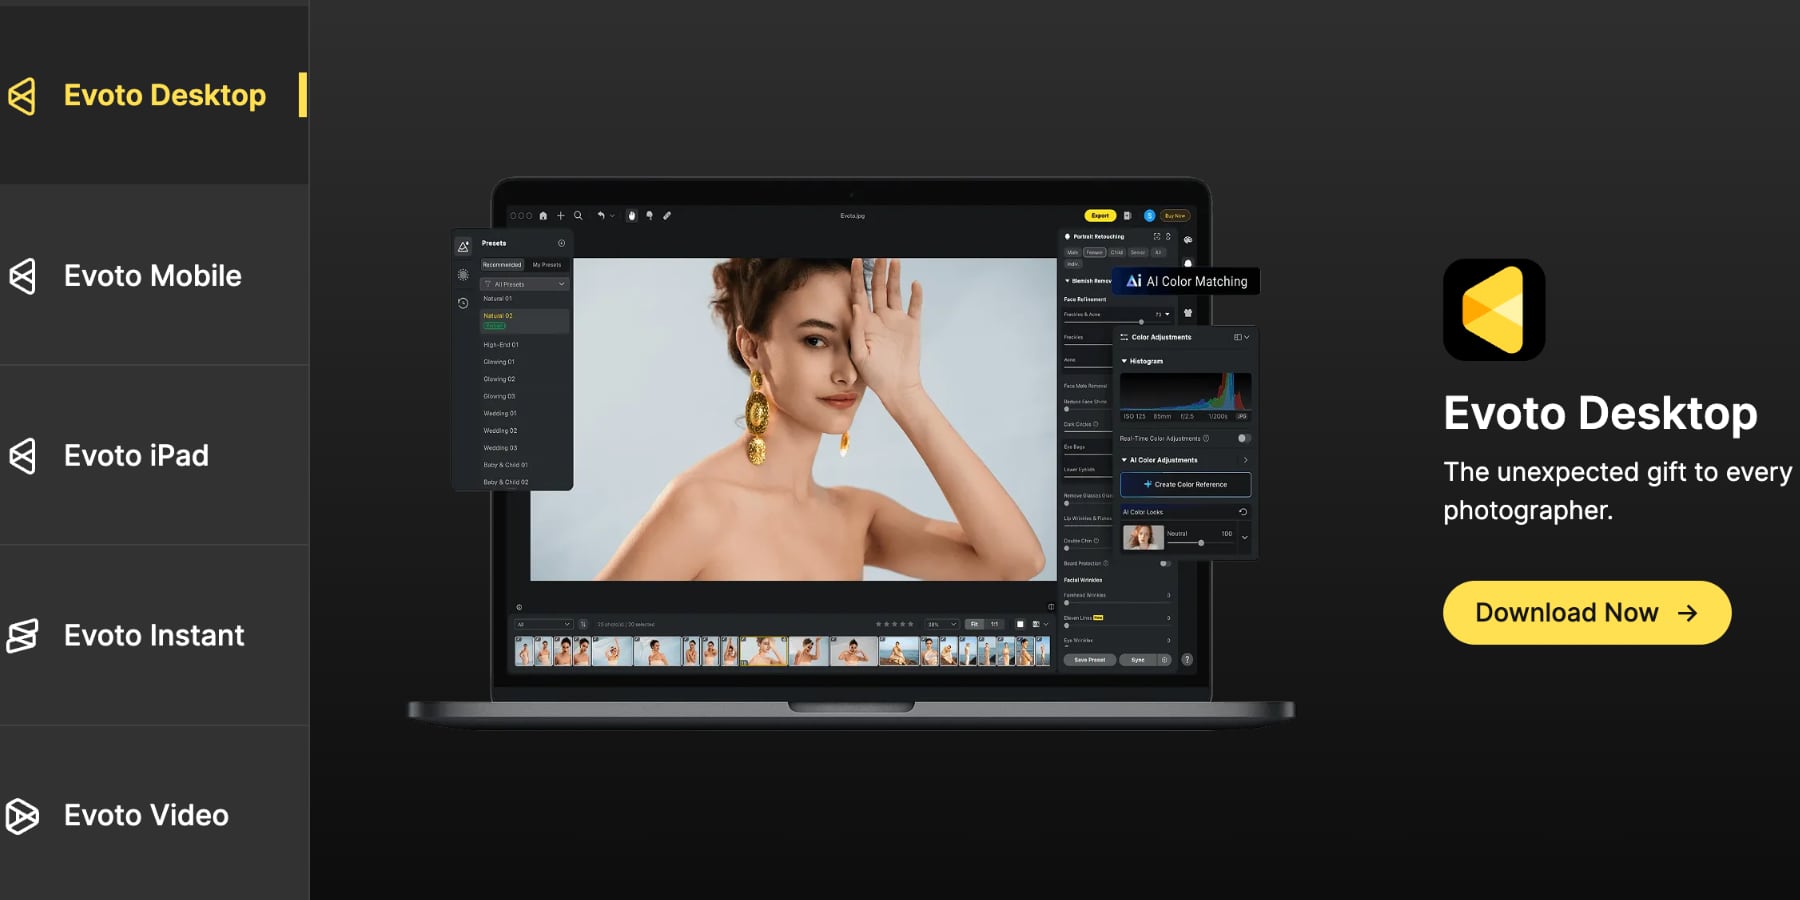Click the undo arrow icon
1800x900 pixels.
(601, 216)
